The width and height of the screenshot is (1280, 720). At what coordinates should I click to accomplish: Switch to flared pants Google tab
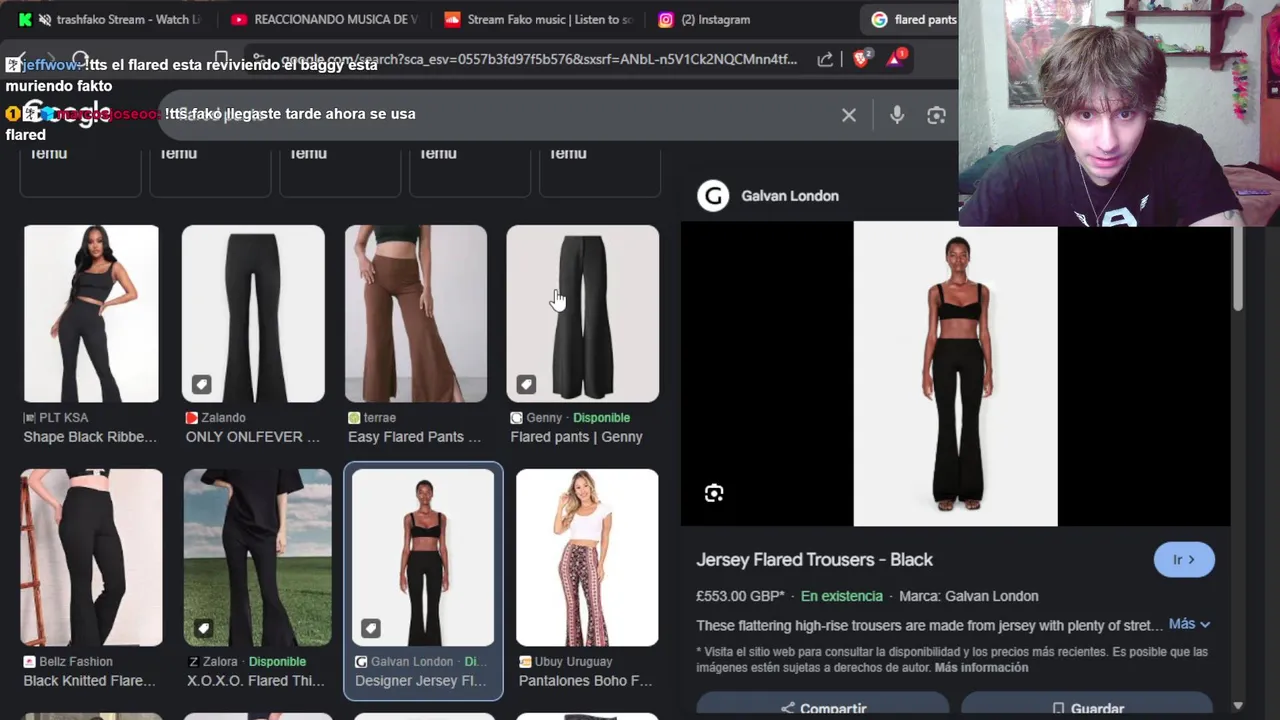pyautogui.click(x=912, y=19)
